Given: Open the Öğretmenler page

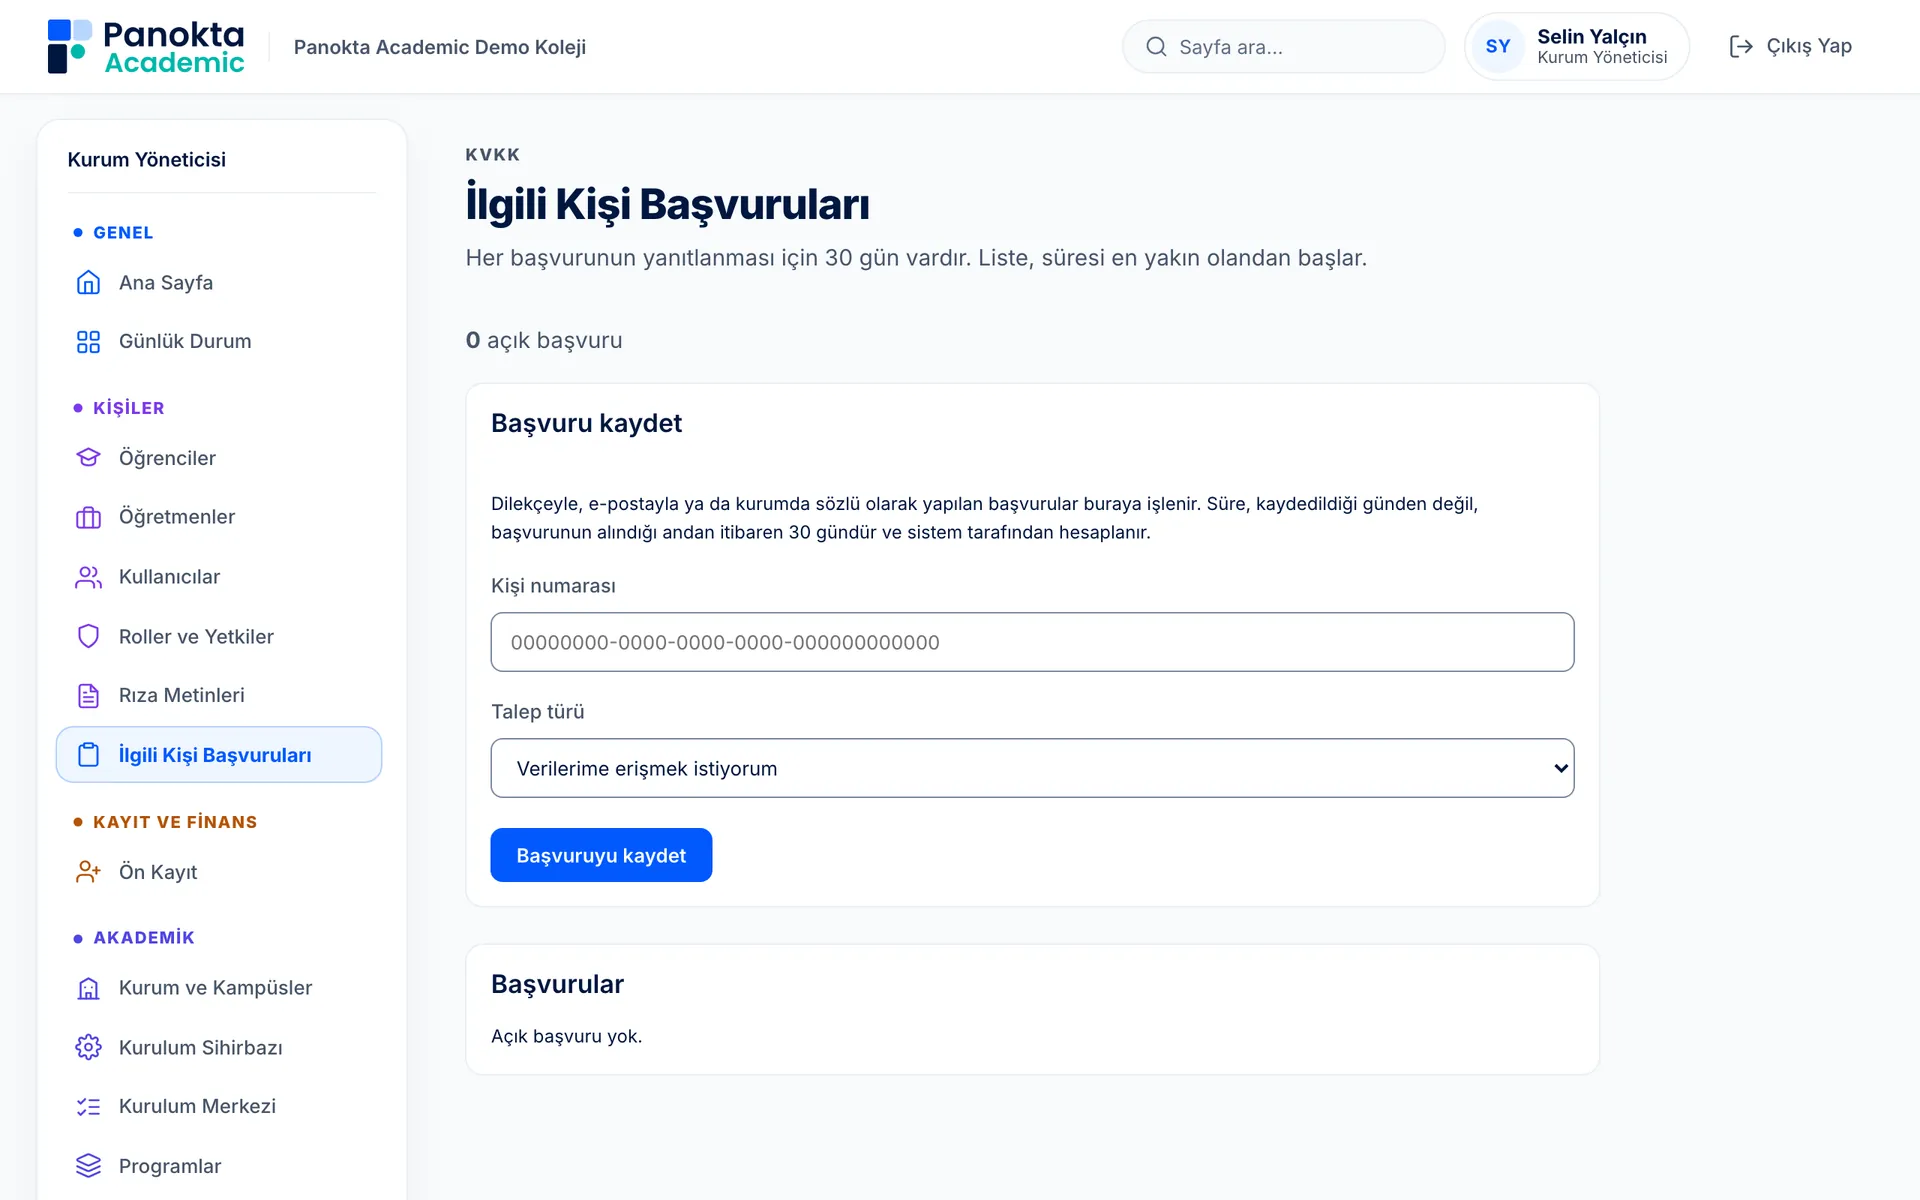Looking at the screenshot, I should point(219,517).
